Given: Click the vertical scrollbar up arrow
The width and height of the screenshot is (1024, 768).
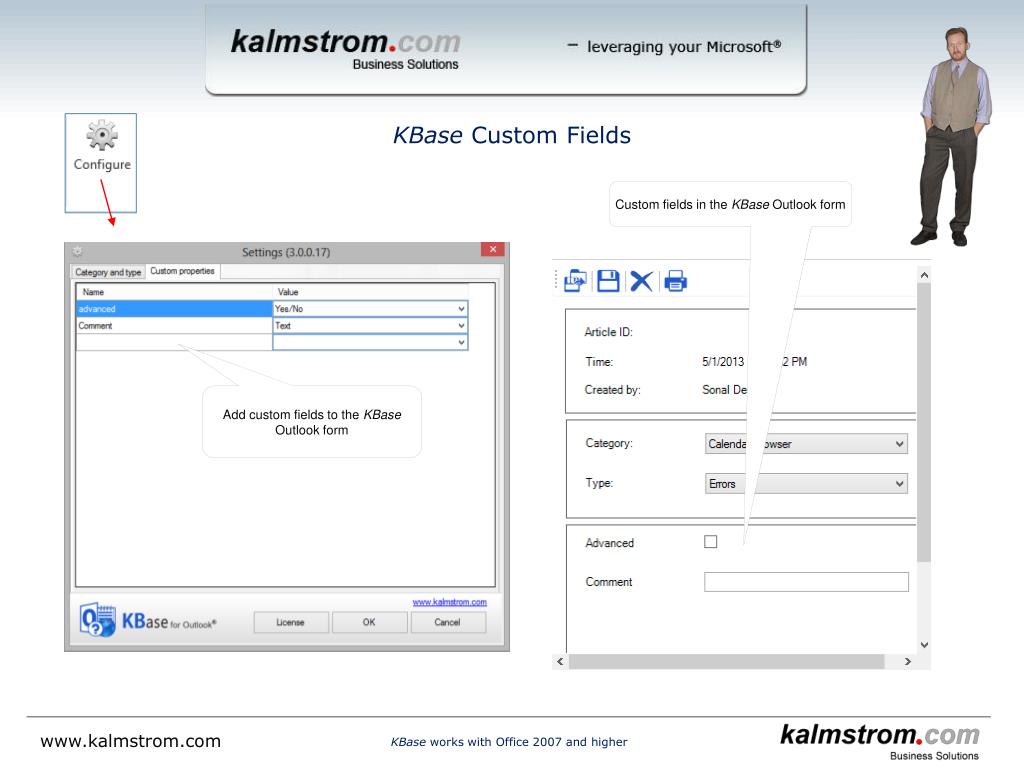Looking at the screenshot, I should coord(924,275).
